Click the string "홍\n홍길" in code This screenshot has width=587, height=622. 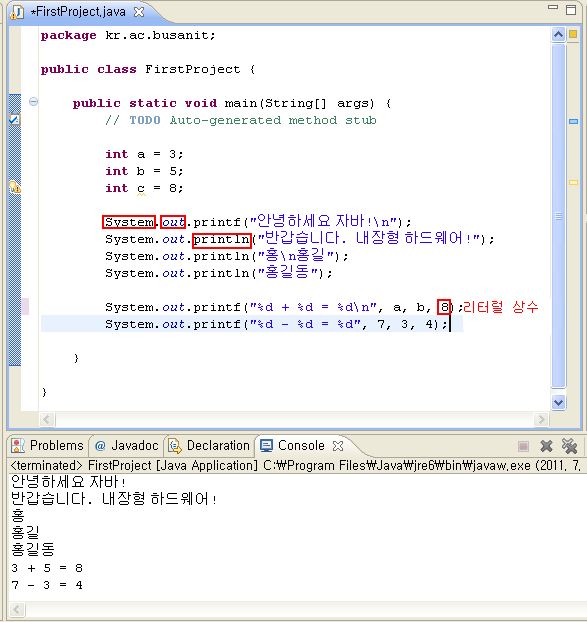[299, 256]
